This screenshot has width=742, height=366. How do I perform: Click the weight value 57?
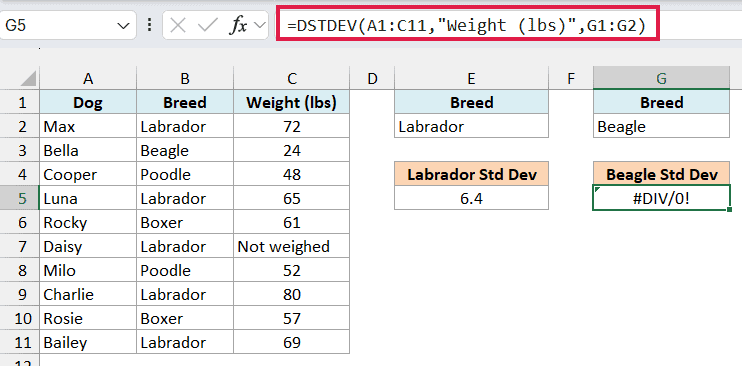(x=292, y=318)
